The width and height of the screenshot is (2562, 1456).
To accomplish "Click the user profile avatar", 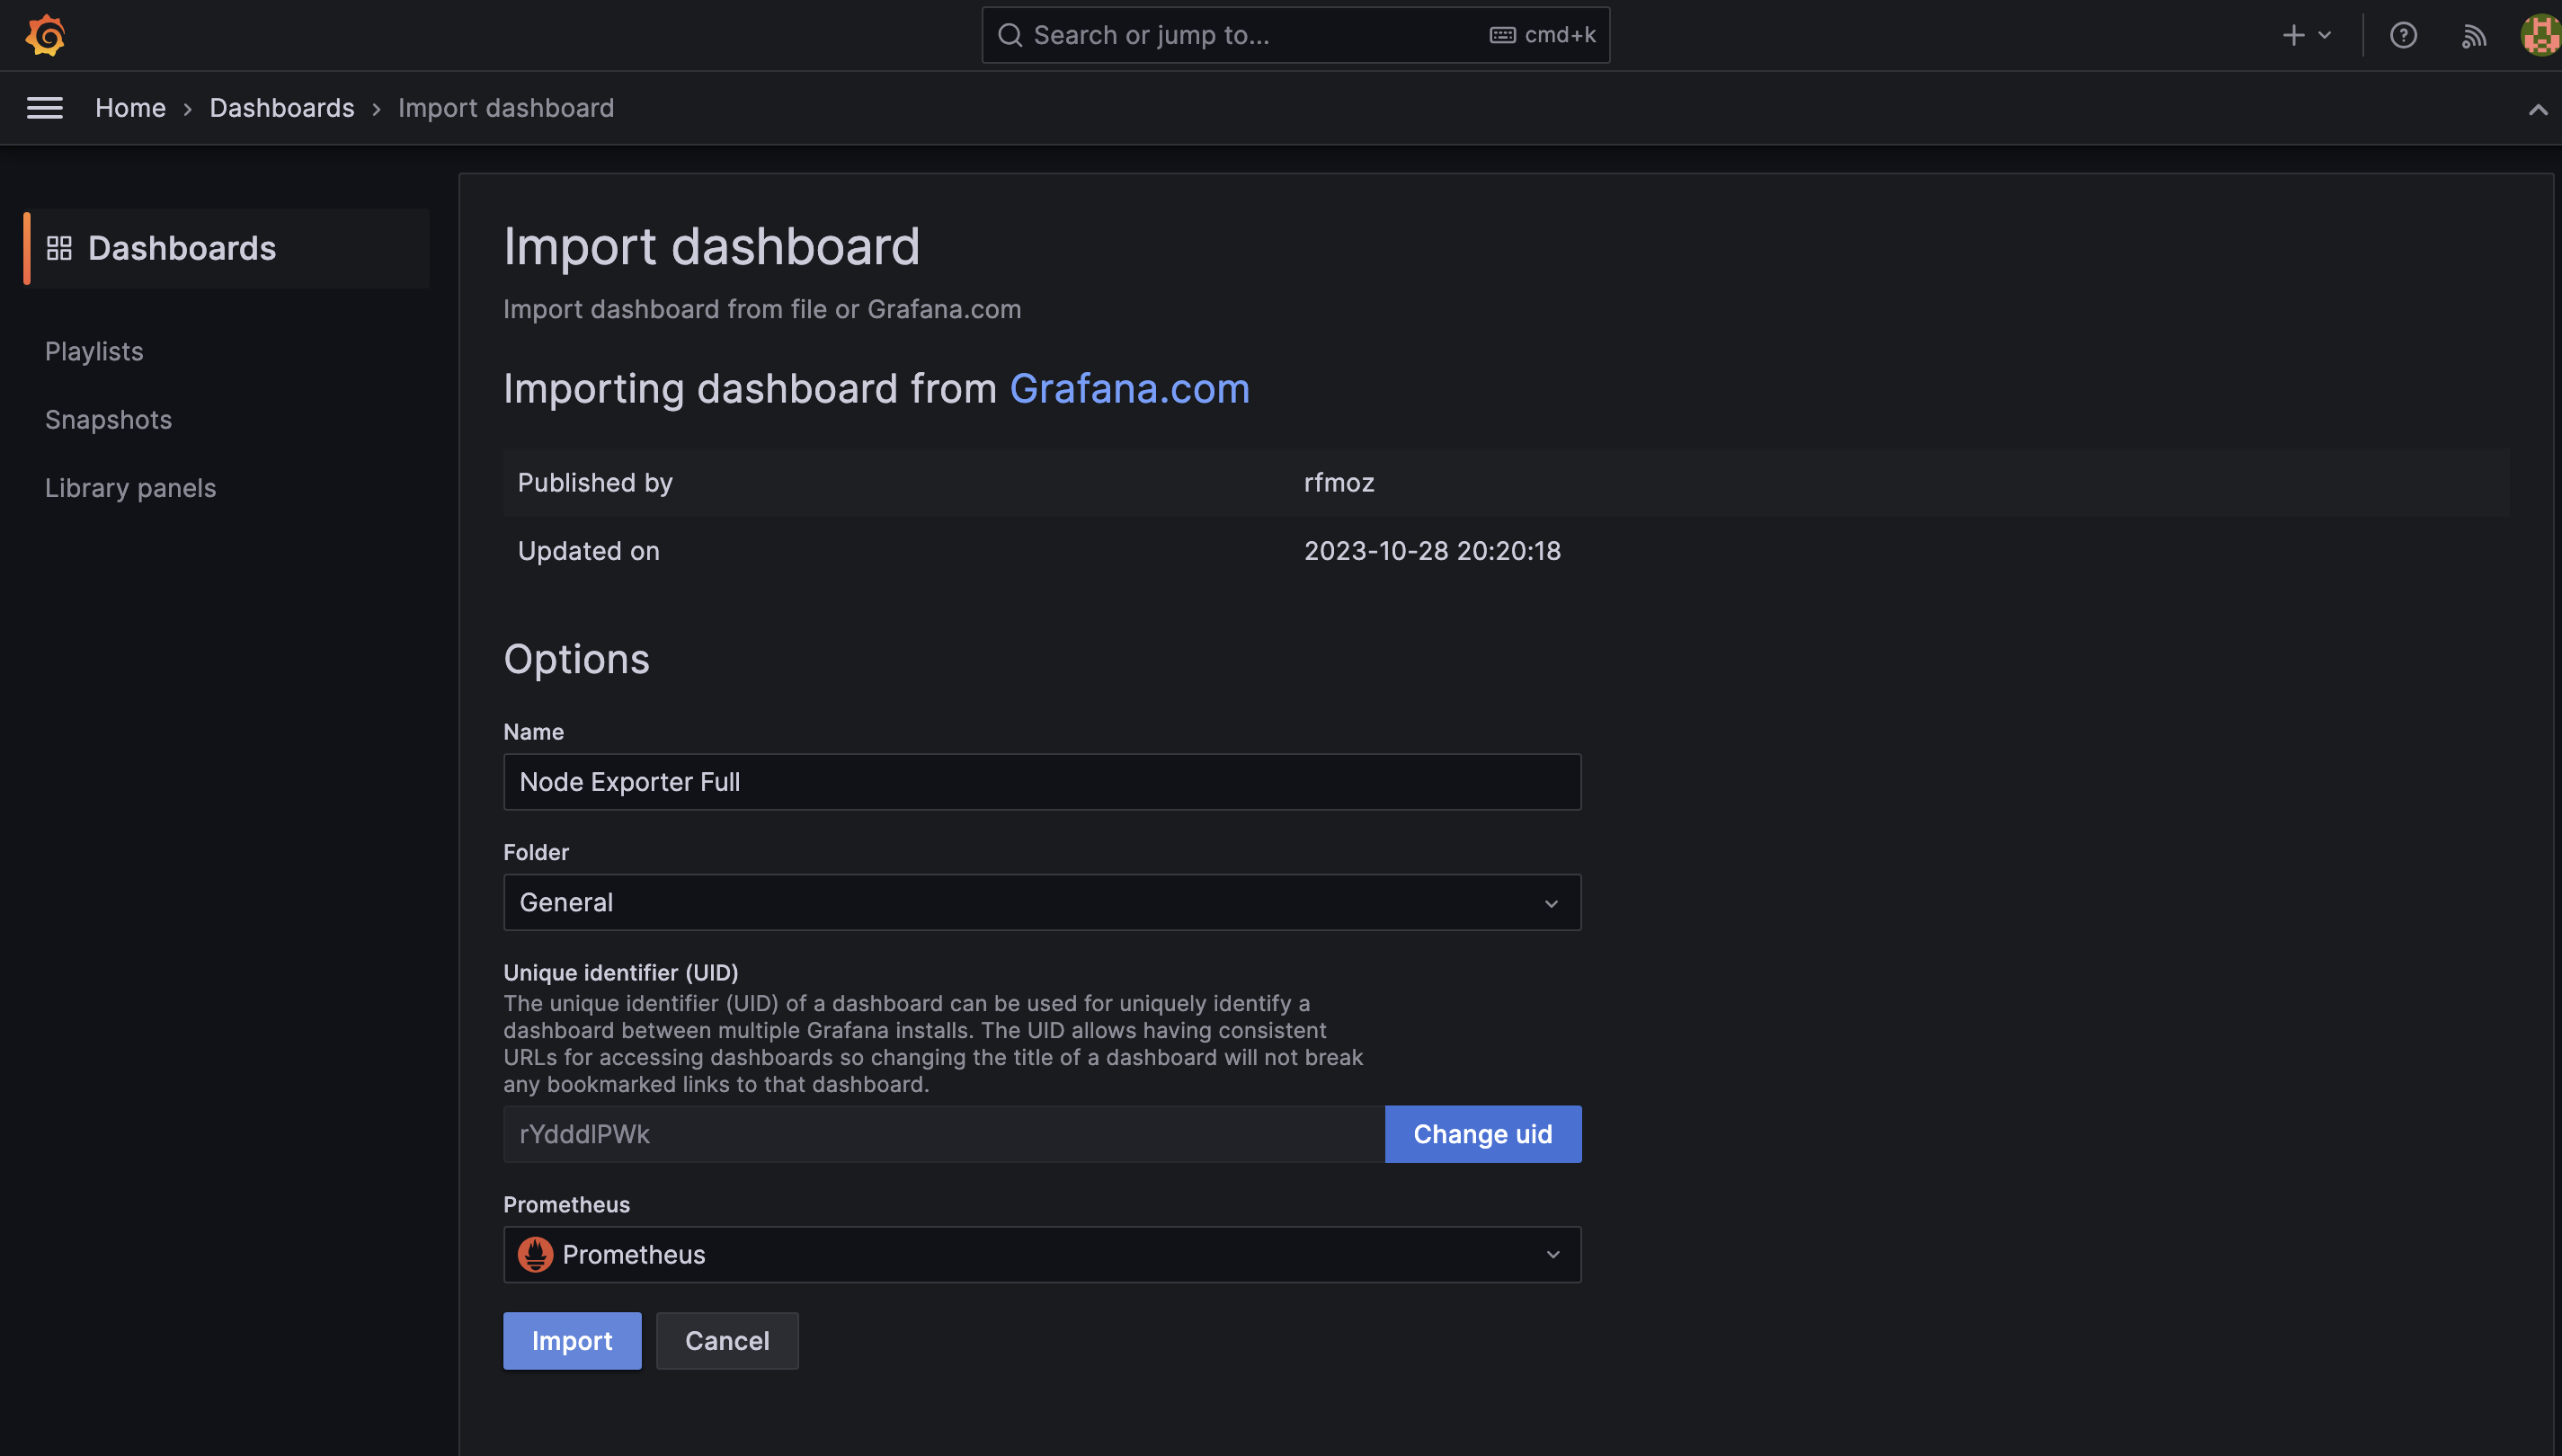I will coord(2540,35).
